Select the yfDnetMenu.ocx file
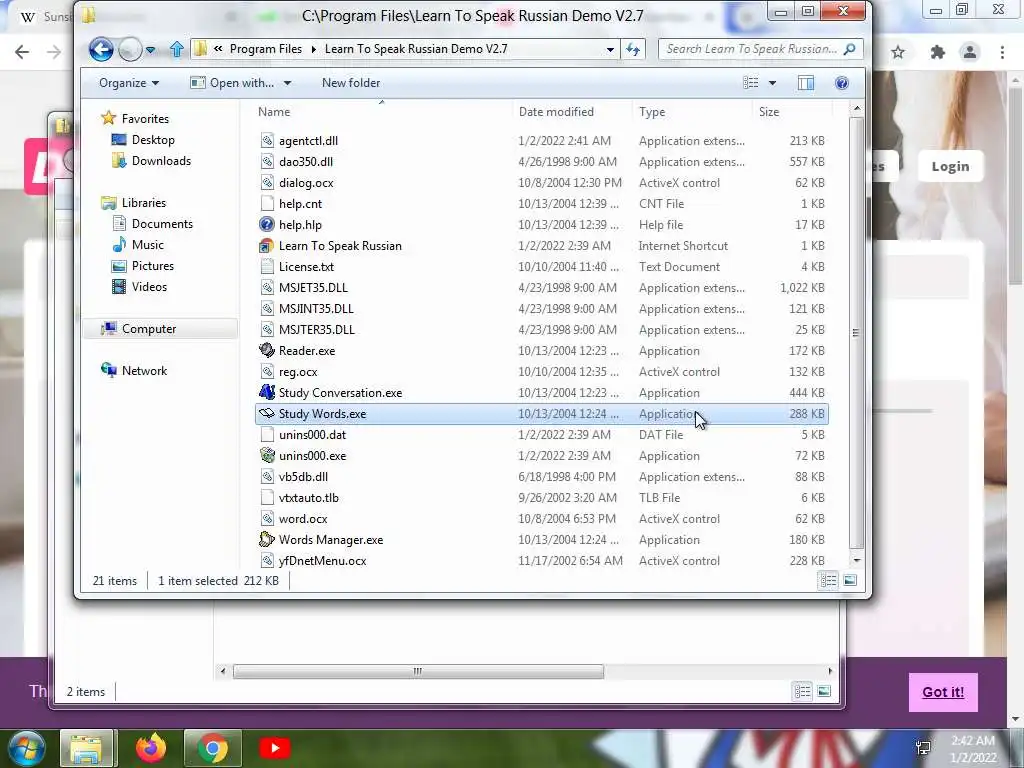The height and width of the screenshot is (768, 1024). tap(323, 560)
